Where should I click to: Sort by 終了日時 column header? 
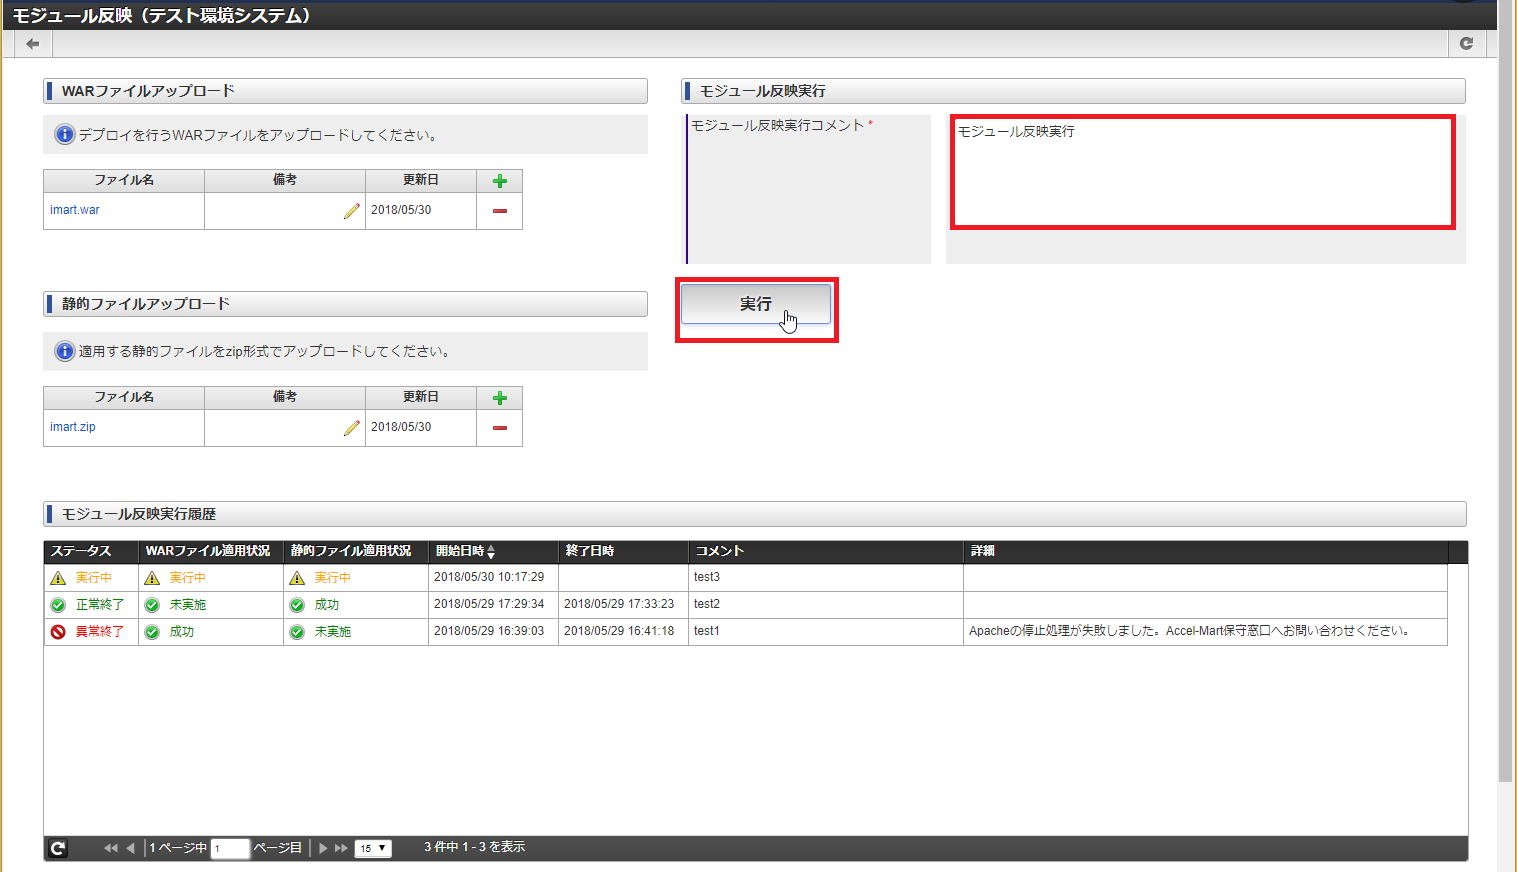[x=623, y=551]
